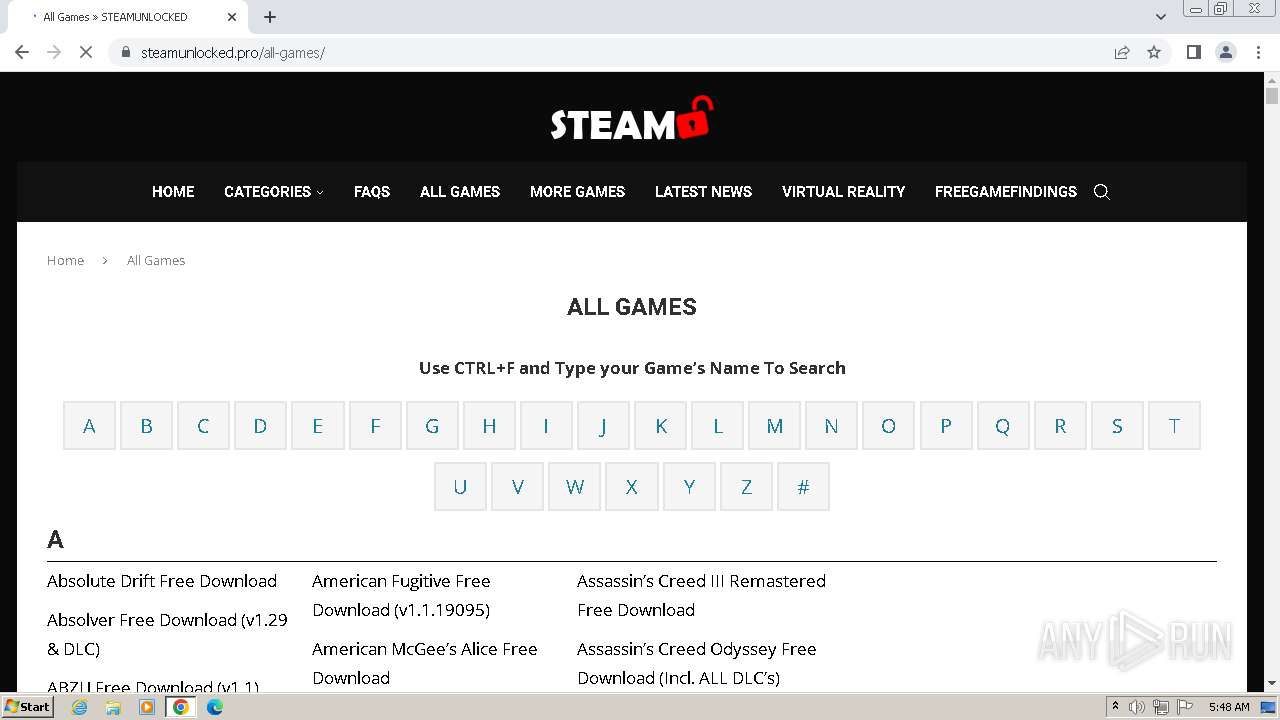The width and height of the screenshot is (1280, 720).
Task: Jump to letter L games
Action: 718,426
